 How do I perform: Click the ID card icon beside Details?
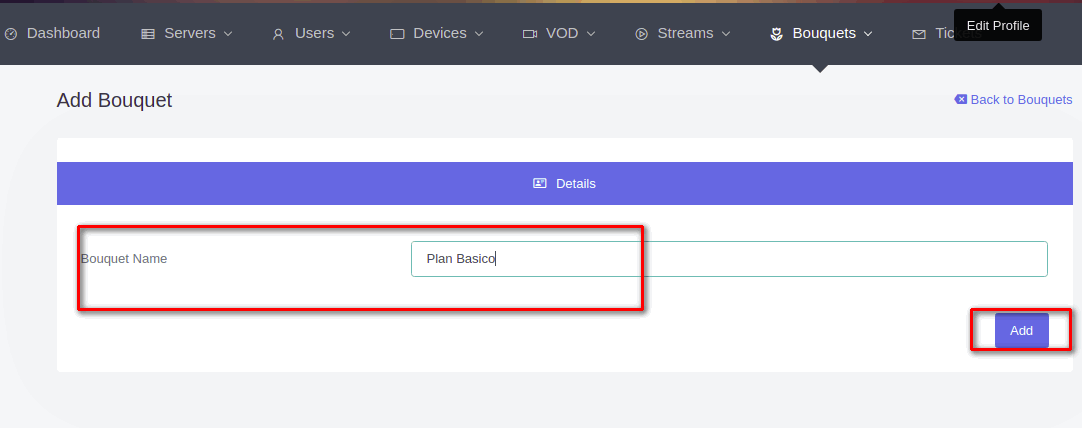tap(540, 184)
